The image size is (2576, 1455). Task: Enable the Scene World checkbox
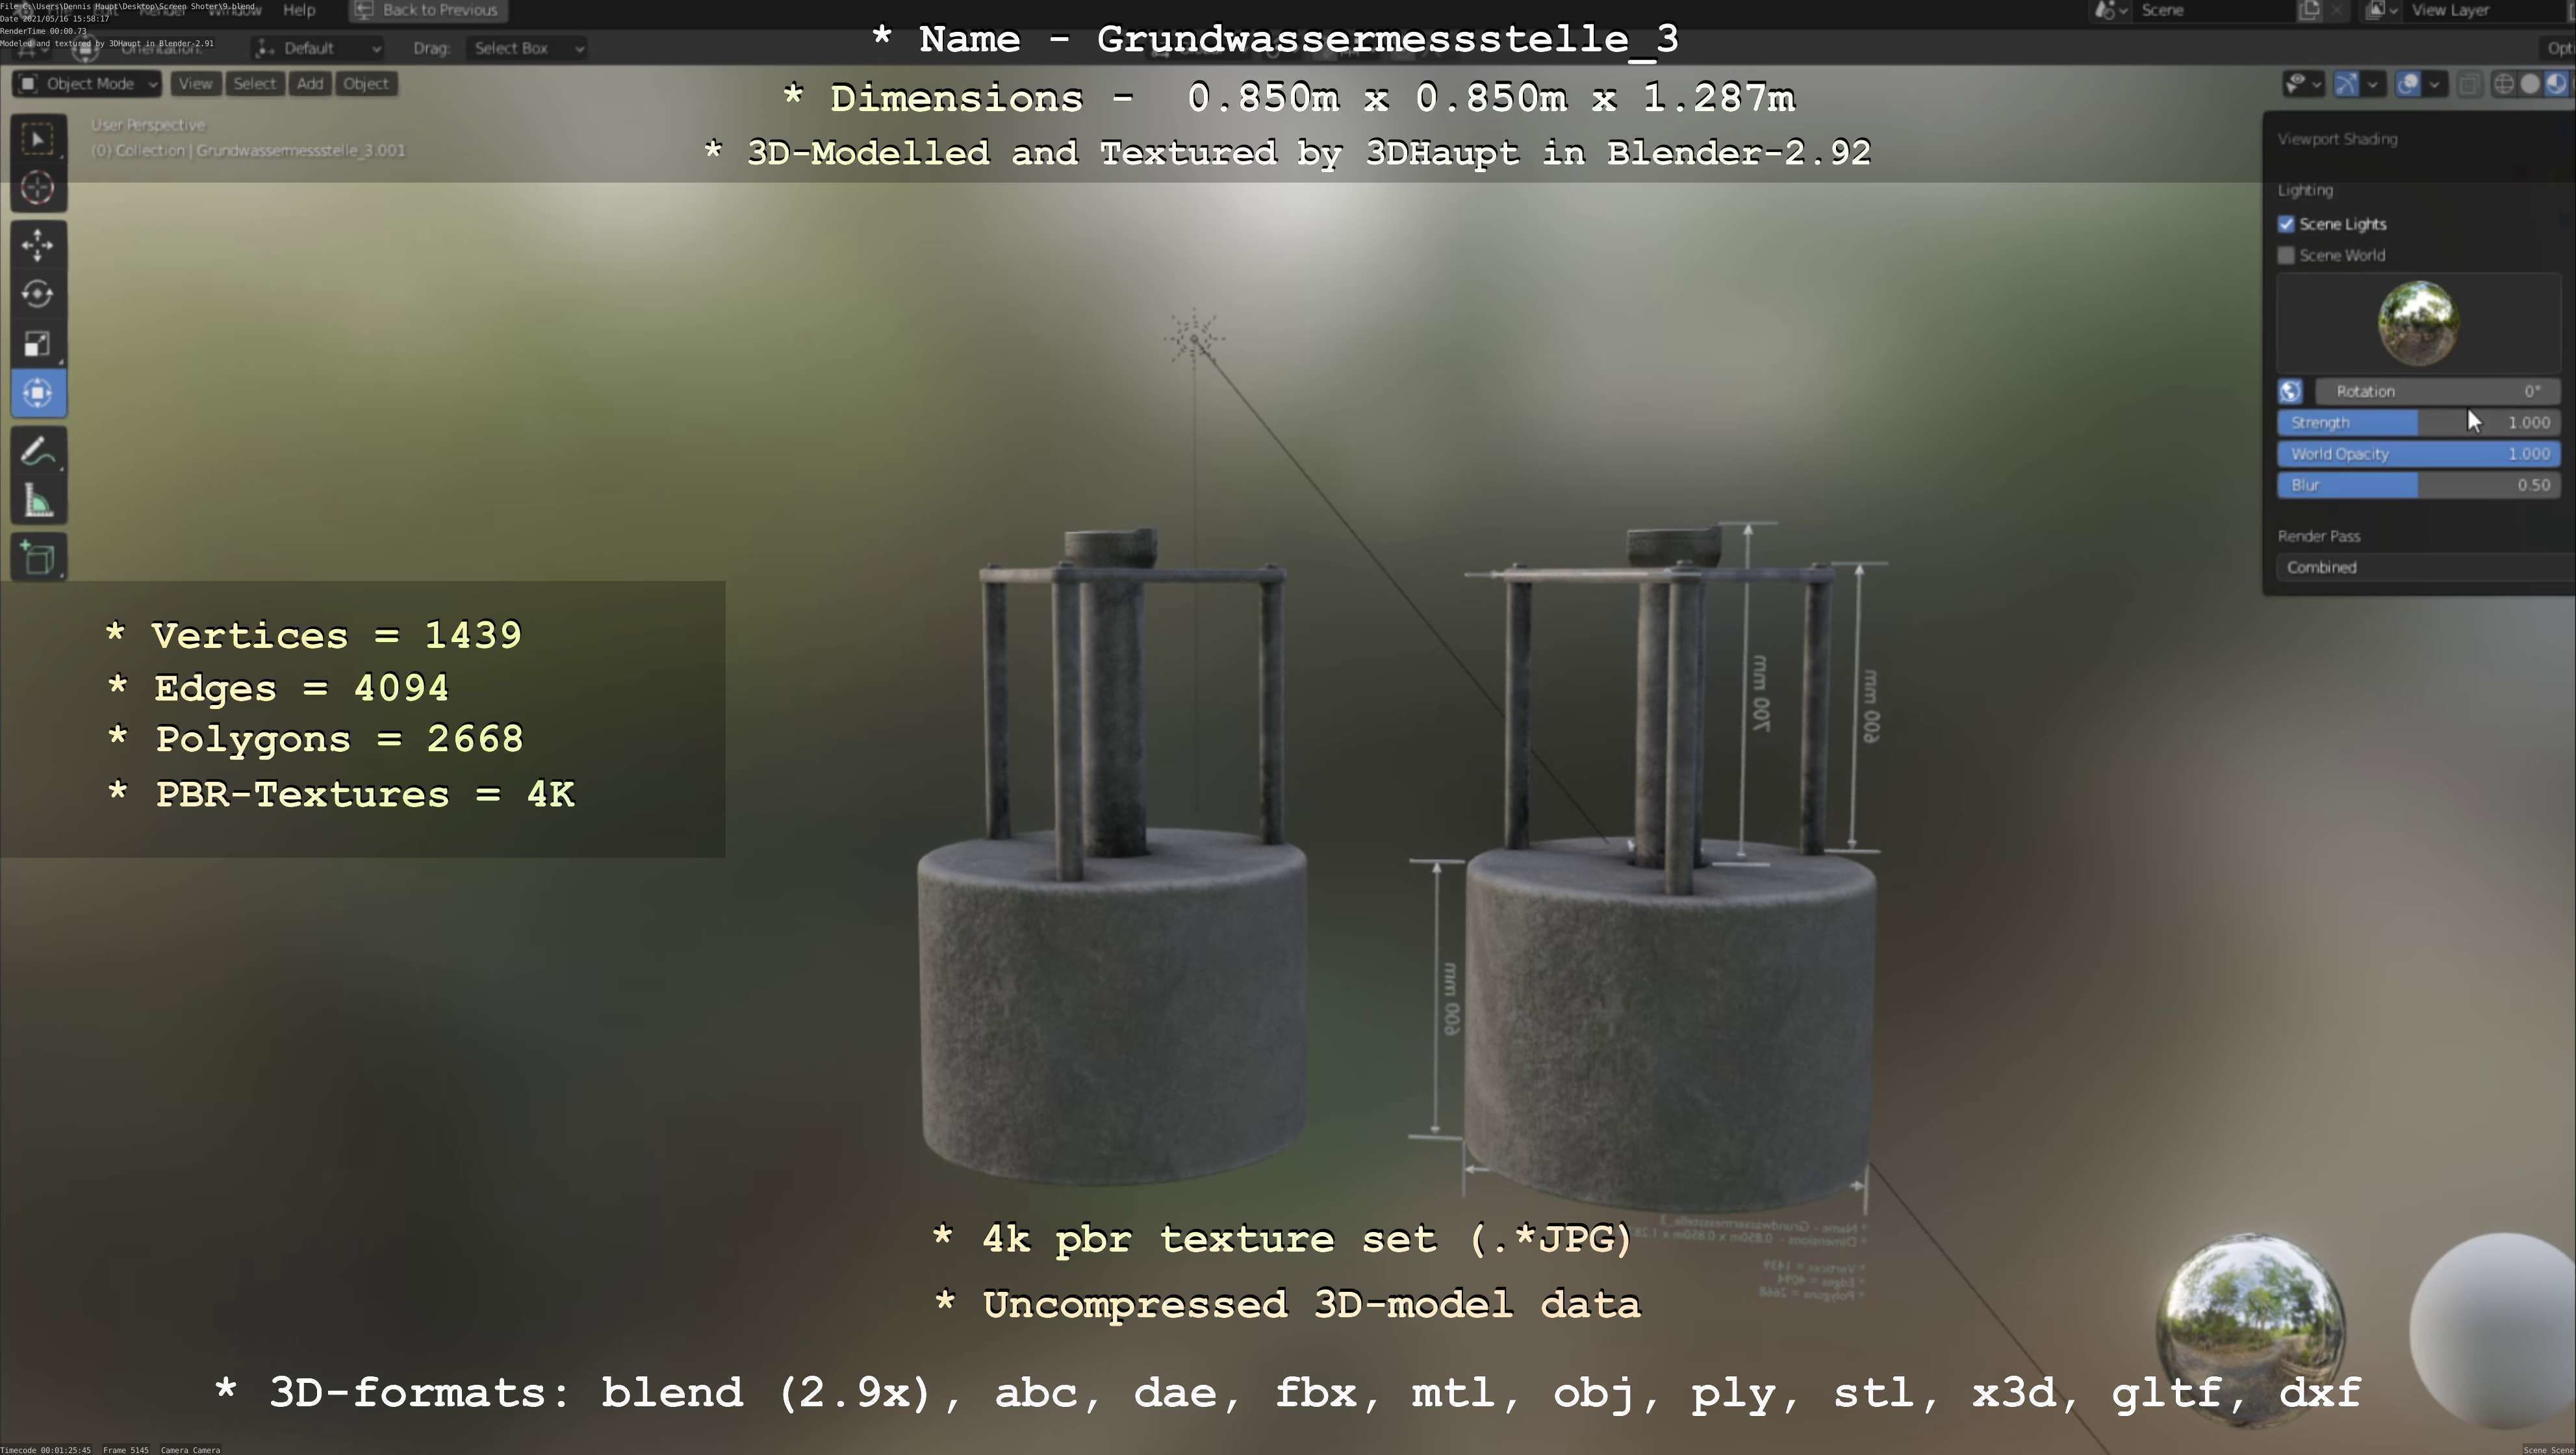tap(2286, 255)
